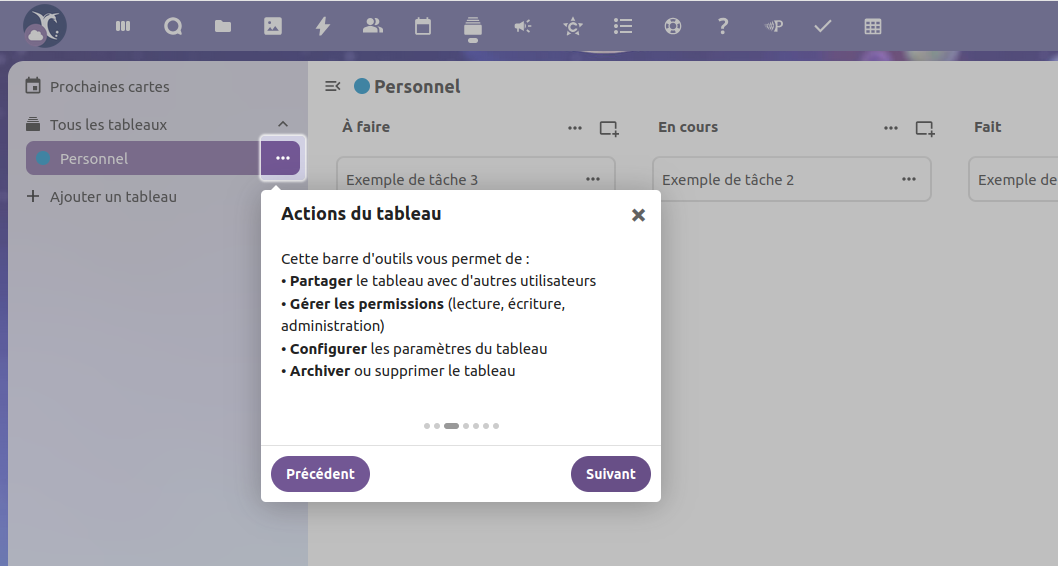Open the Announcements megaphone icon
The image size is (1058, 566).
(523, 27)
